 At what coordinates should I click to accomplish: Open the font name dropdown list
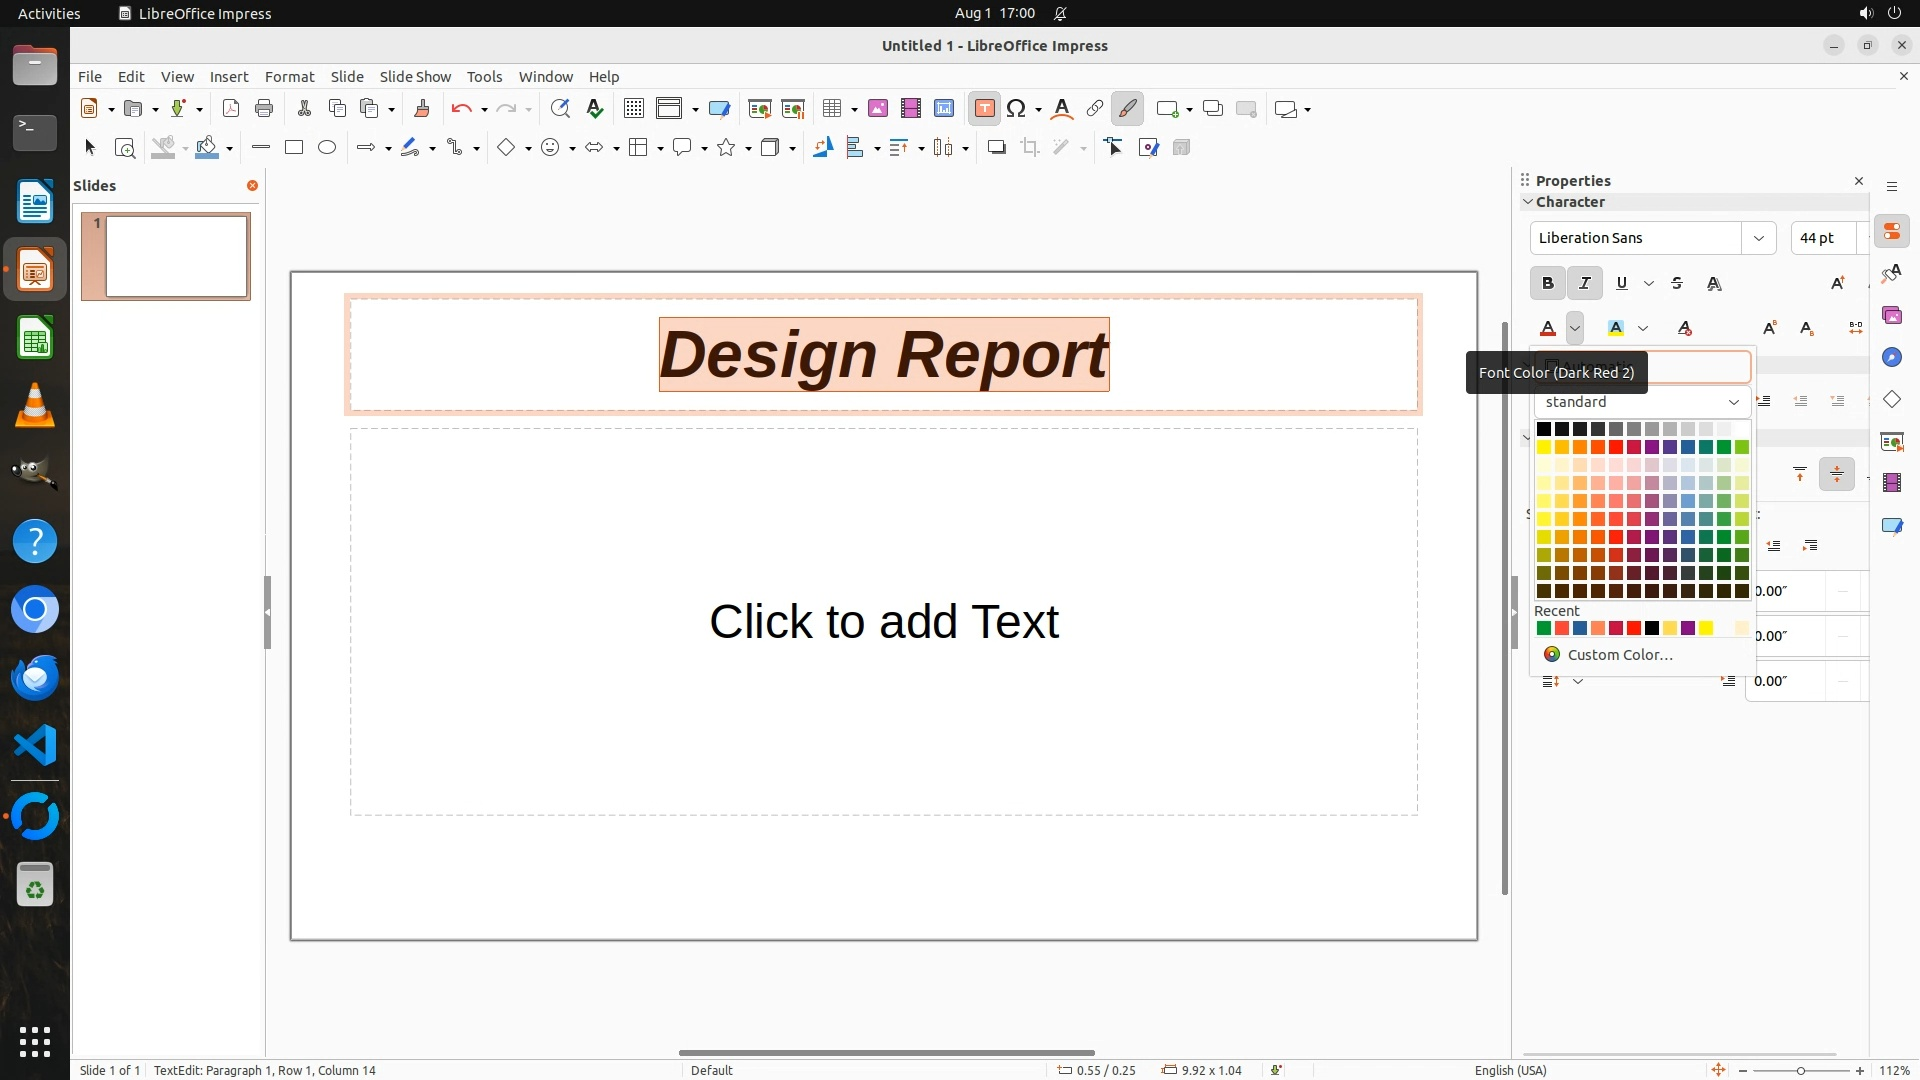1758,238
